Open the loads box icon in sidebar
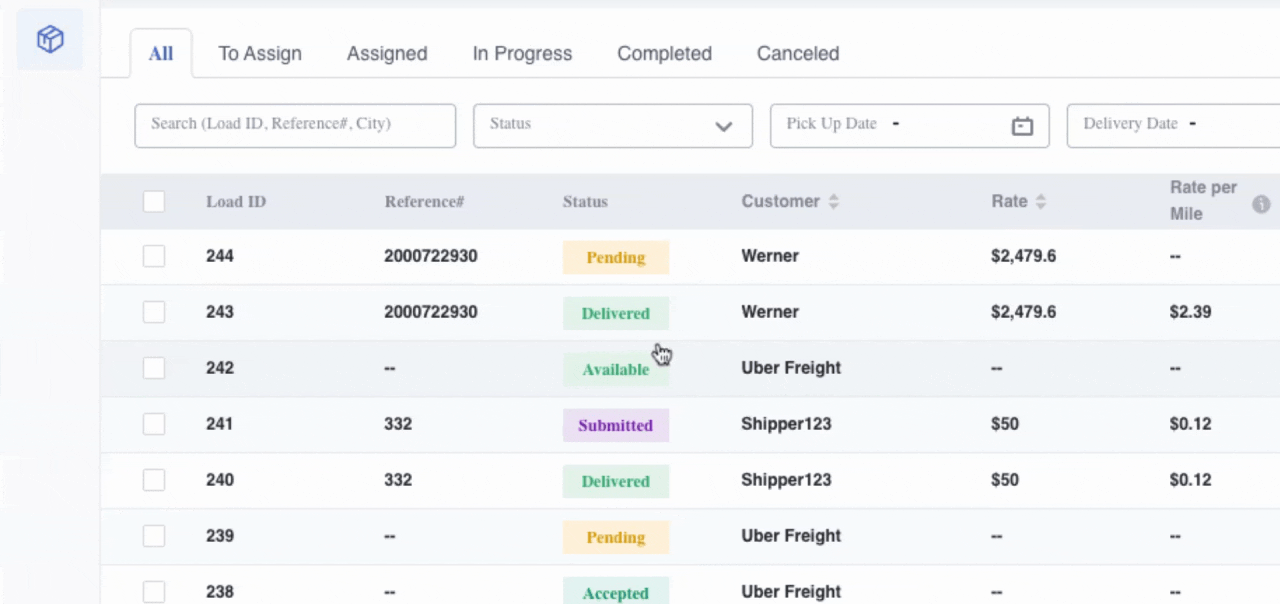The height and width of the screenshot is (604, 1280). [x=50, y=40]
